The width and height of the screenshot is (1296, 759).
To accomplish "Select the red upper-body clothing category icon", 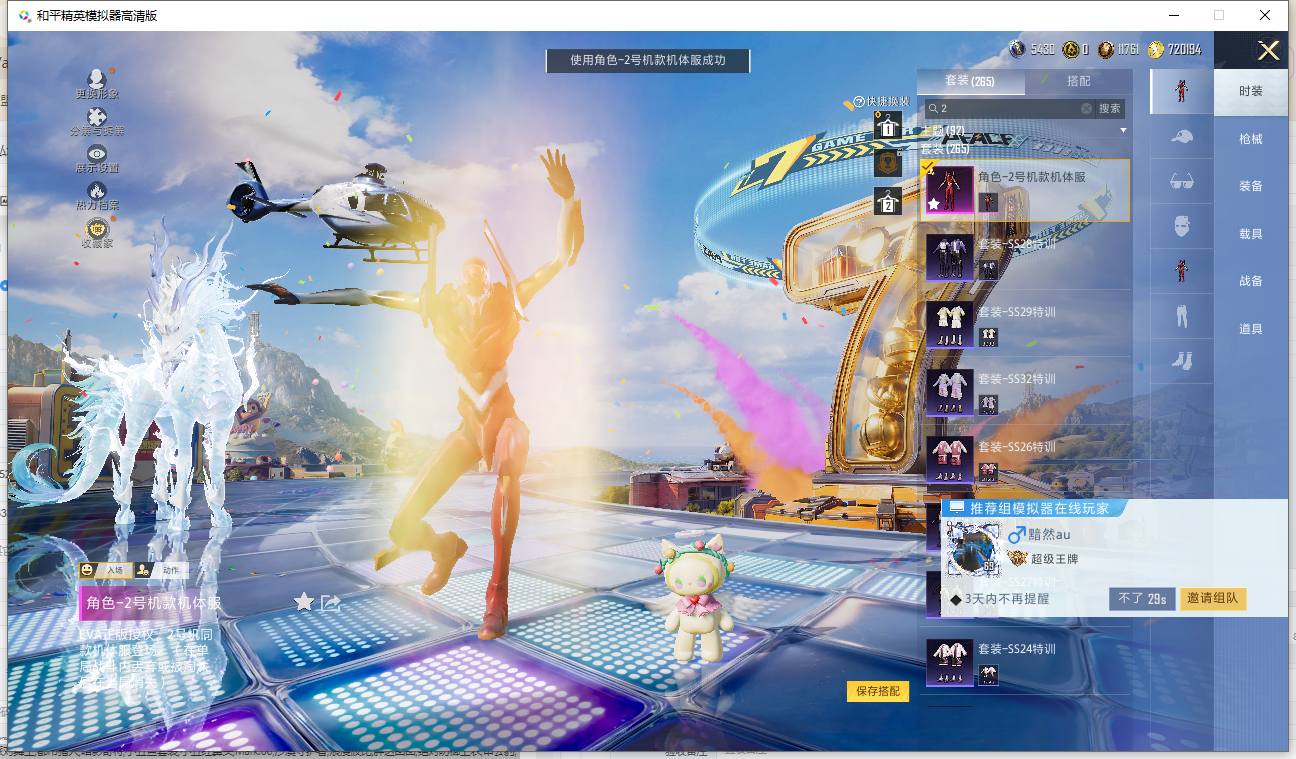I will pos(1182,271).
